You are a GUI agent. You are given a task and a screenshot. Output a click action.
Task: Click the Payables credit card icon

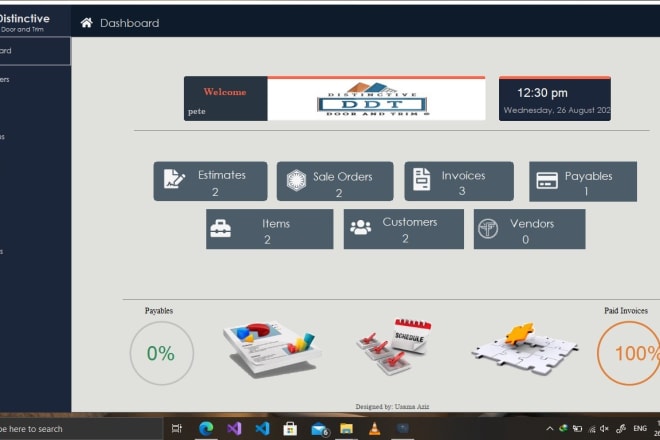point(547,181)
